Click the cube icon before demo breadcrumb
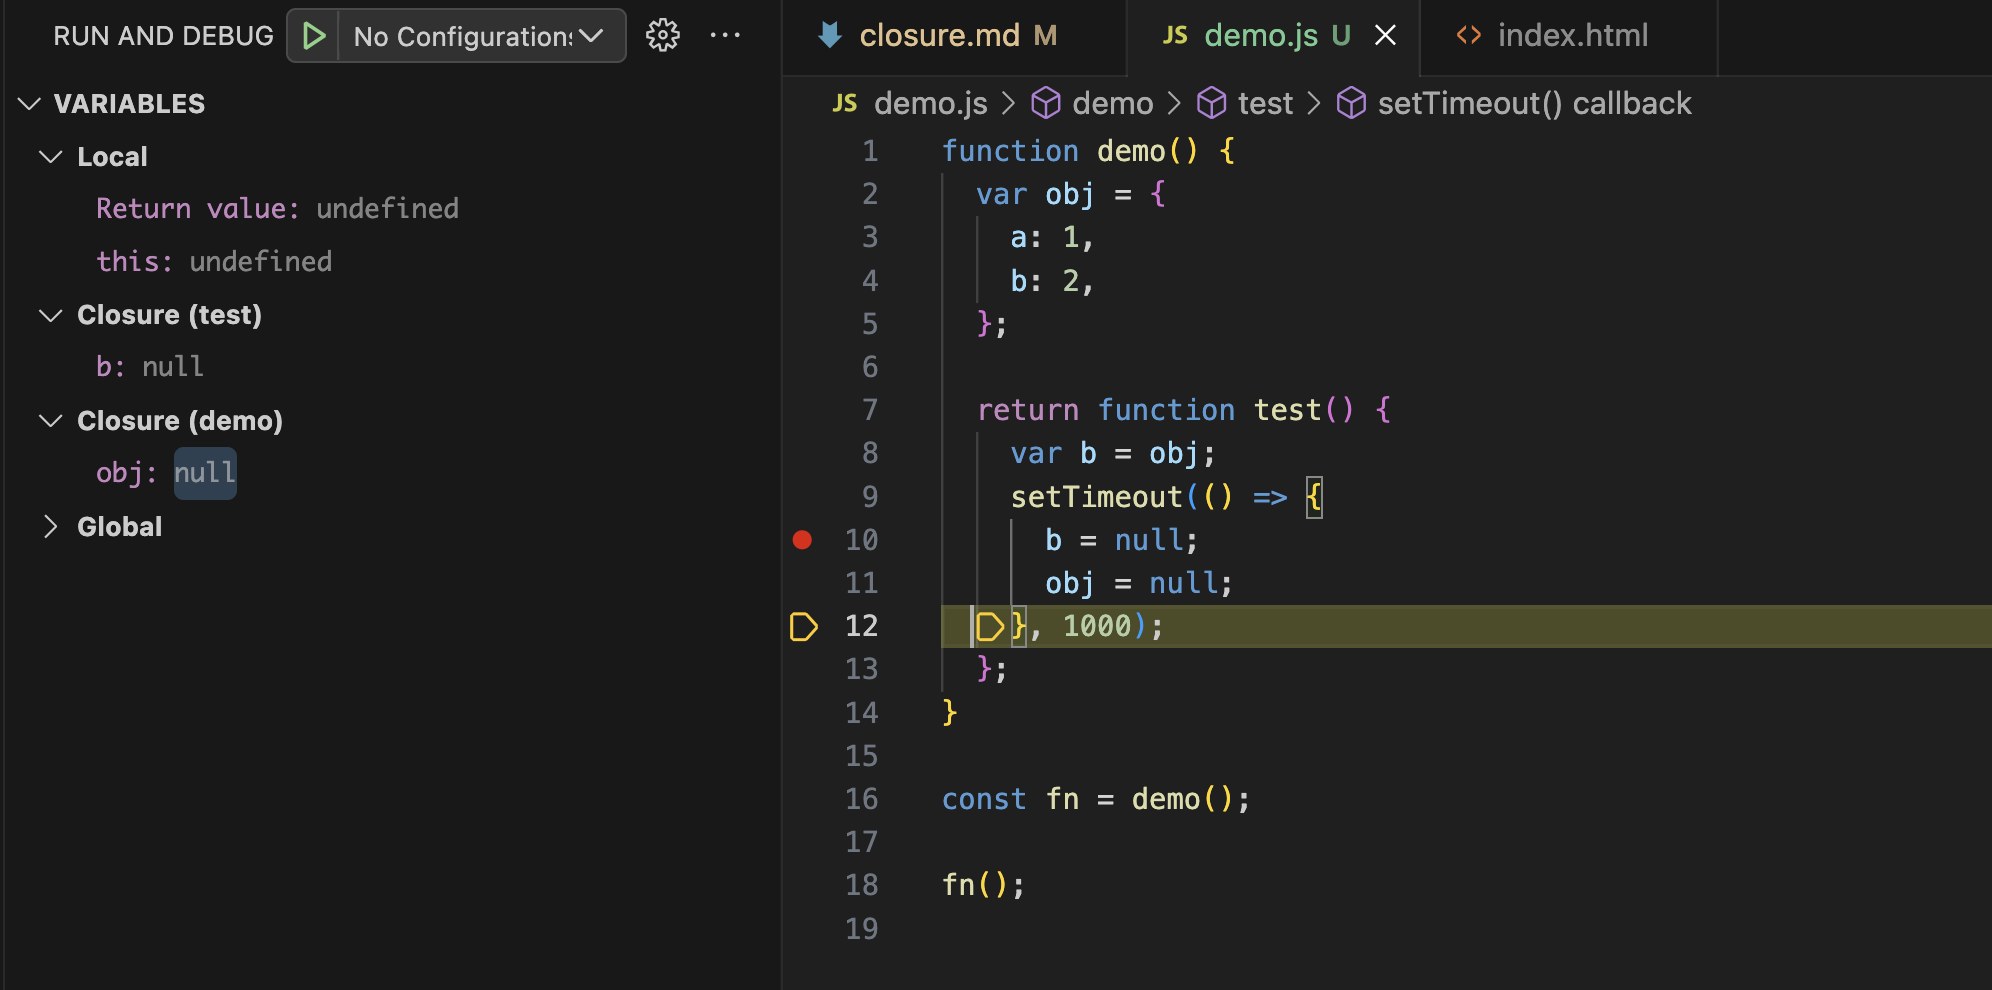This screenshot has height=990, width=1992. coord(1046,103)
